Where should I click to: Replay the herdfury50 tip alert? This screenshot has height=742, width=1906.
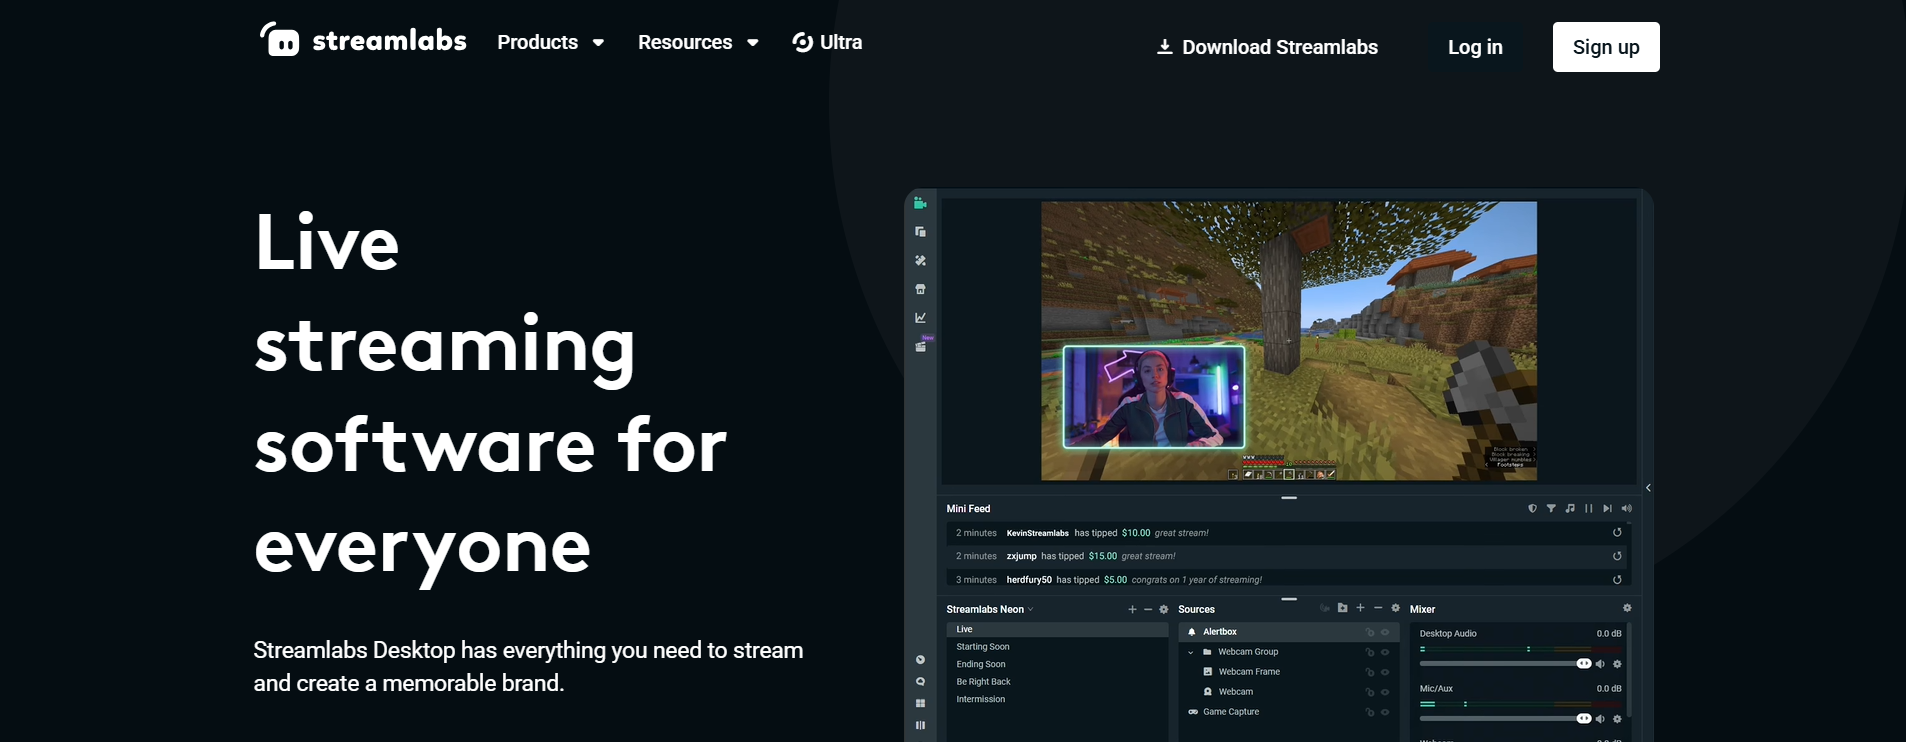click(x=1617, y=579)
